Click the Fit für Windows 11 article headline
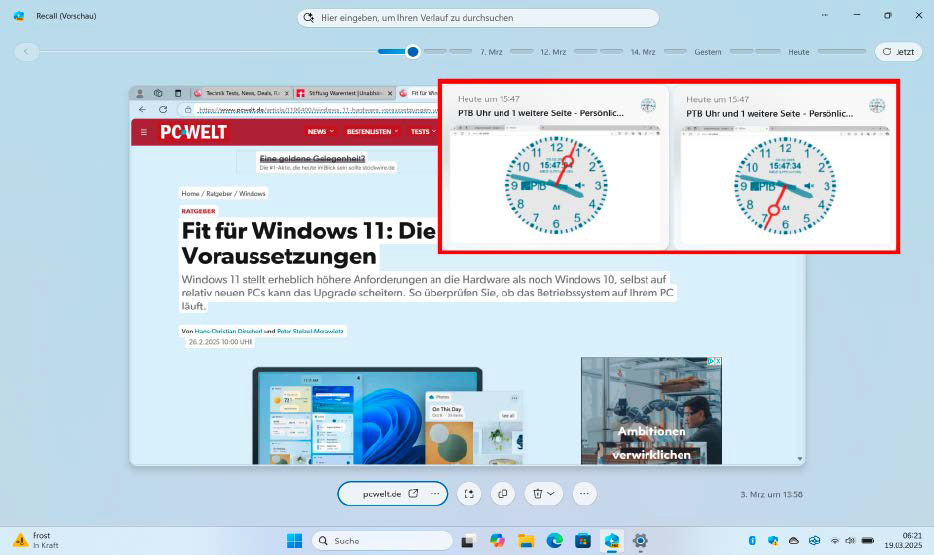This screenshot has width=934, height=555. tap(309, 243)
